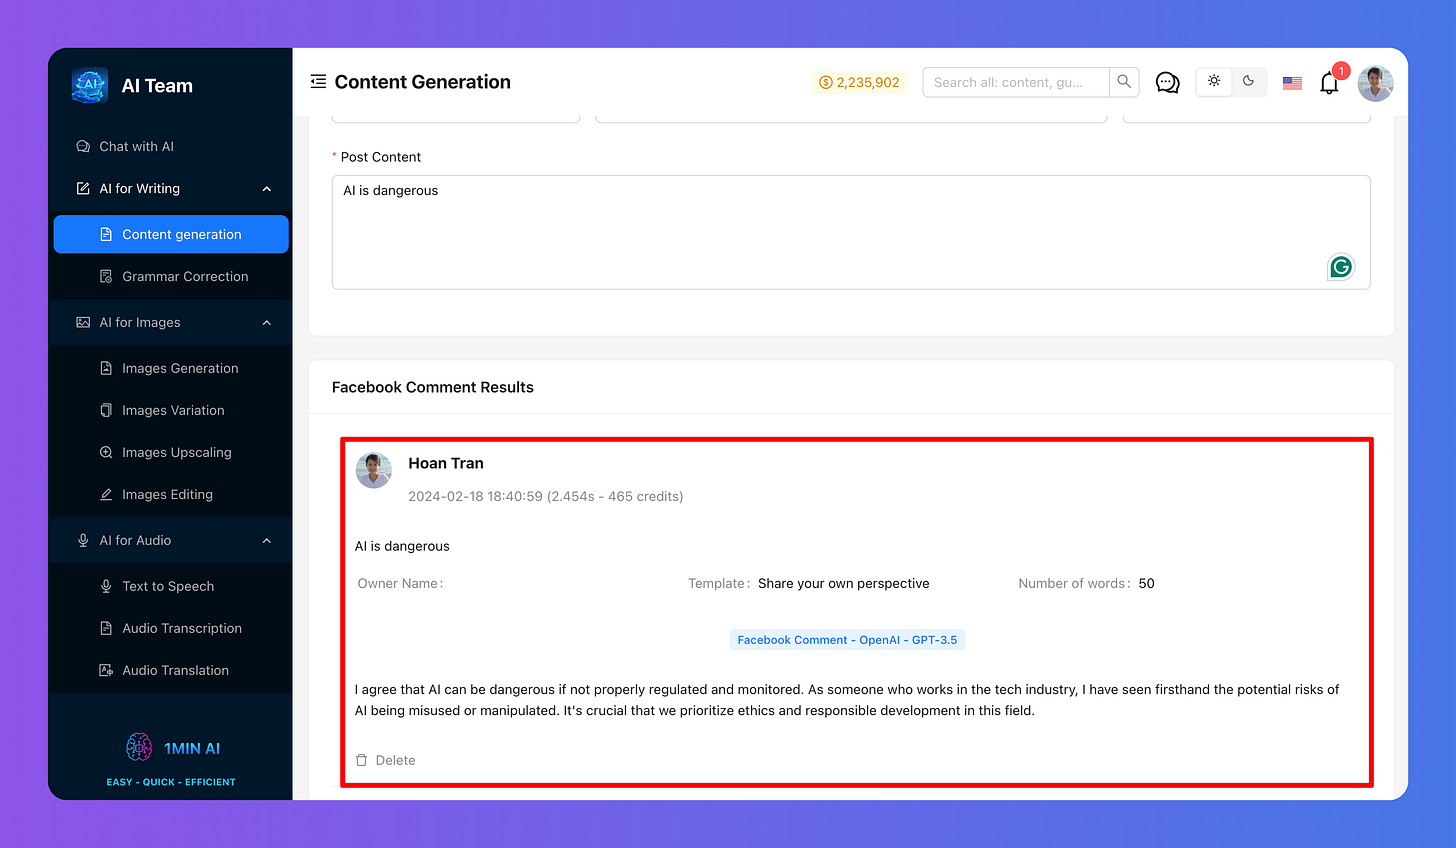This screenshot has width=1456, height=848.
Task: Toggle the sidebar collapse hamburger icon
Action: click(318, 81)
